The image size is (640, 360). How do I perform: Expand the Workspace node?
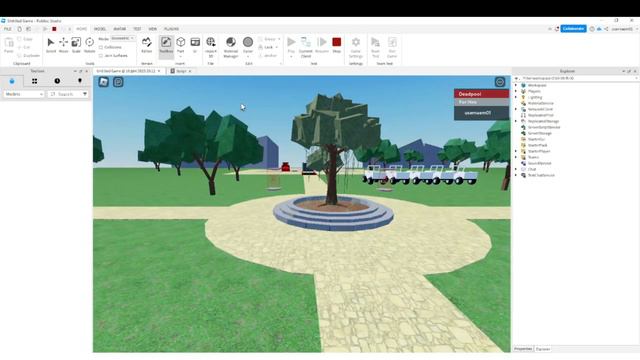click(516, 85)
